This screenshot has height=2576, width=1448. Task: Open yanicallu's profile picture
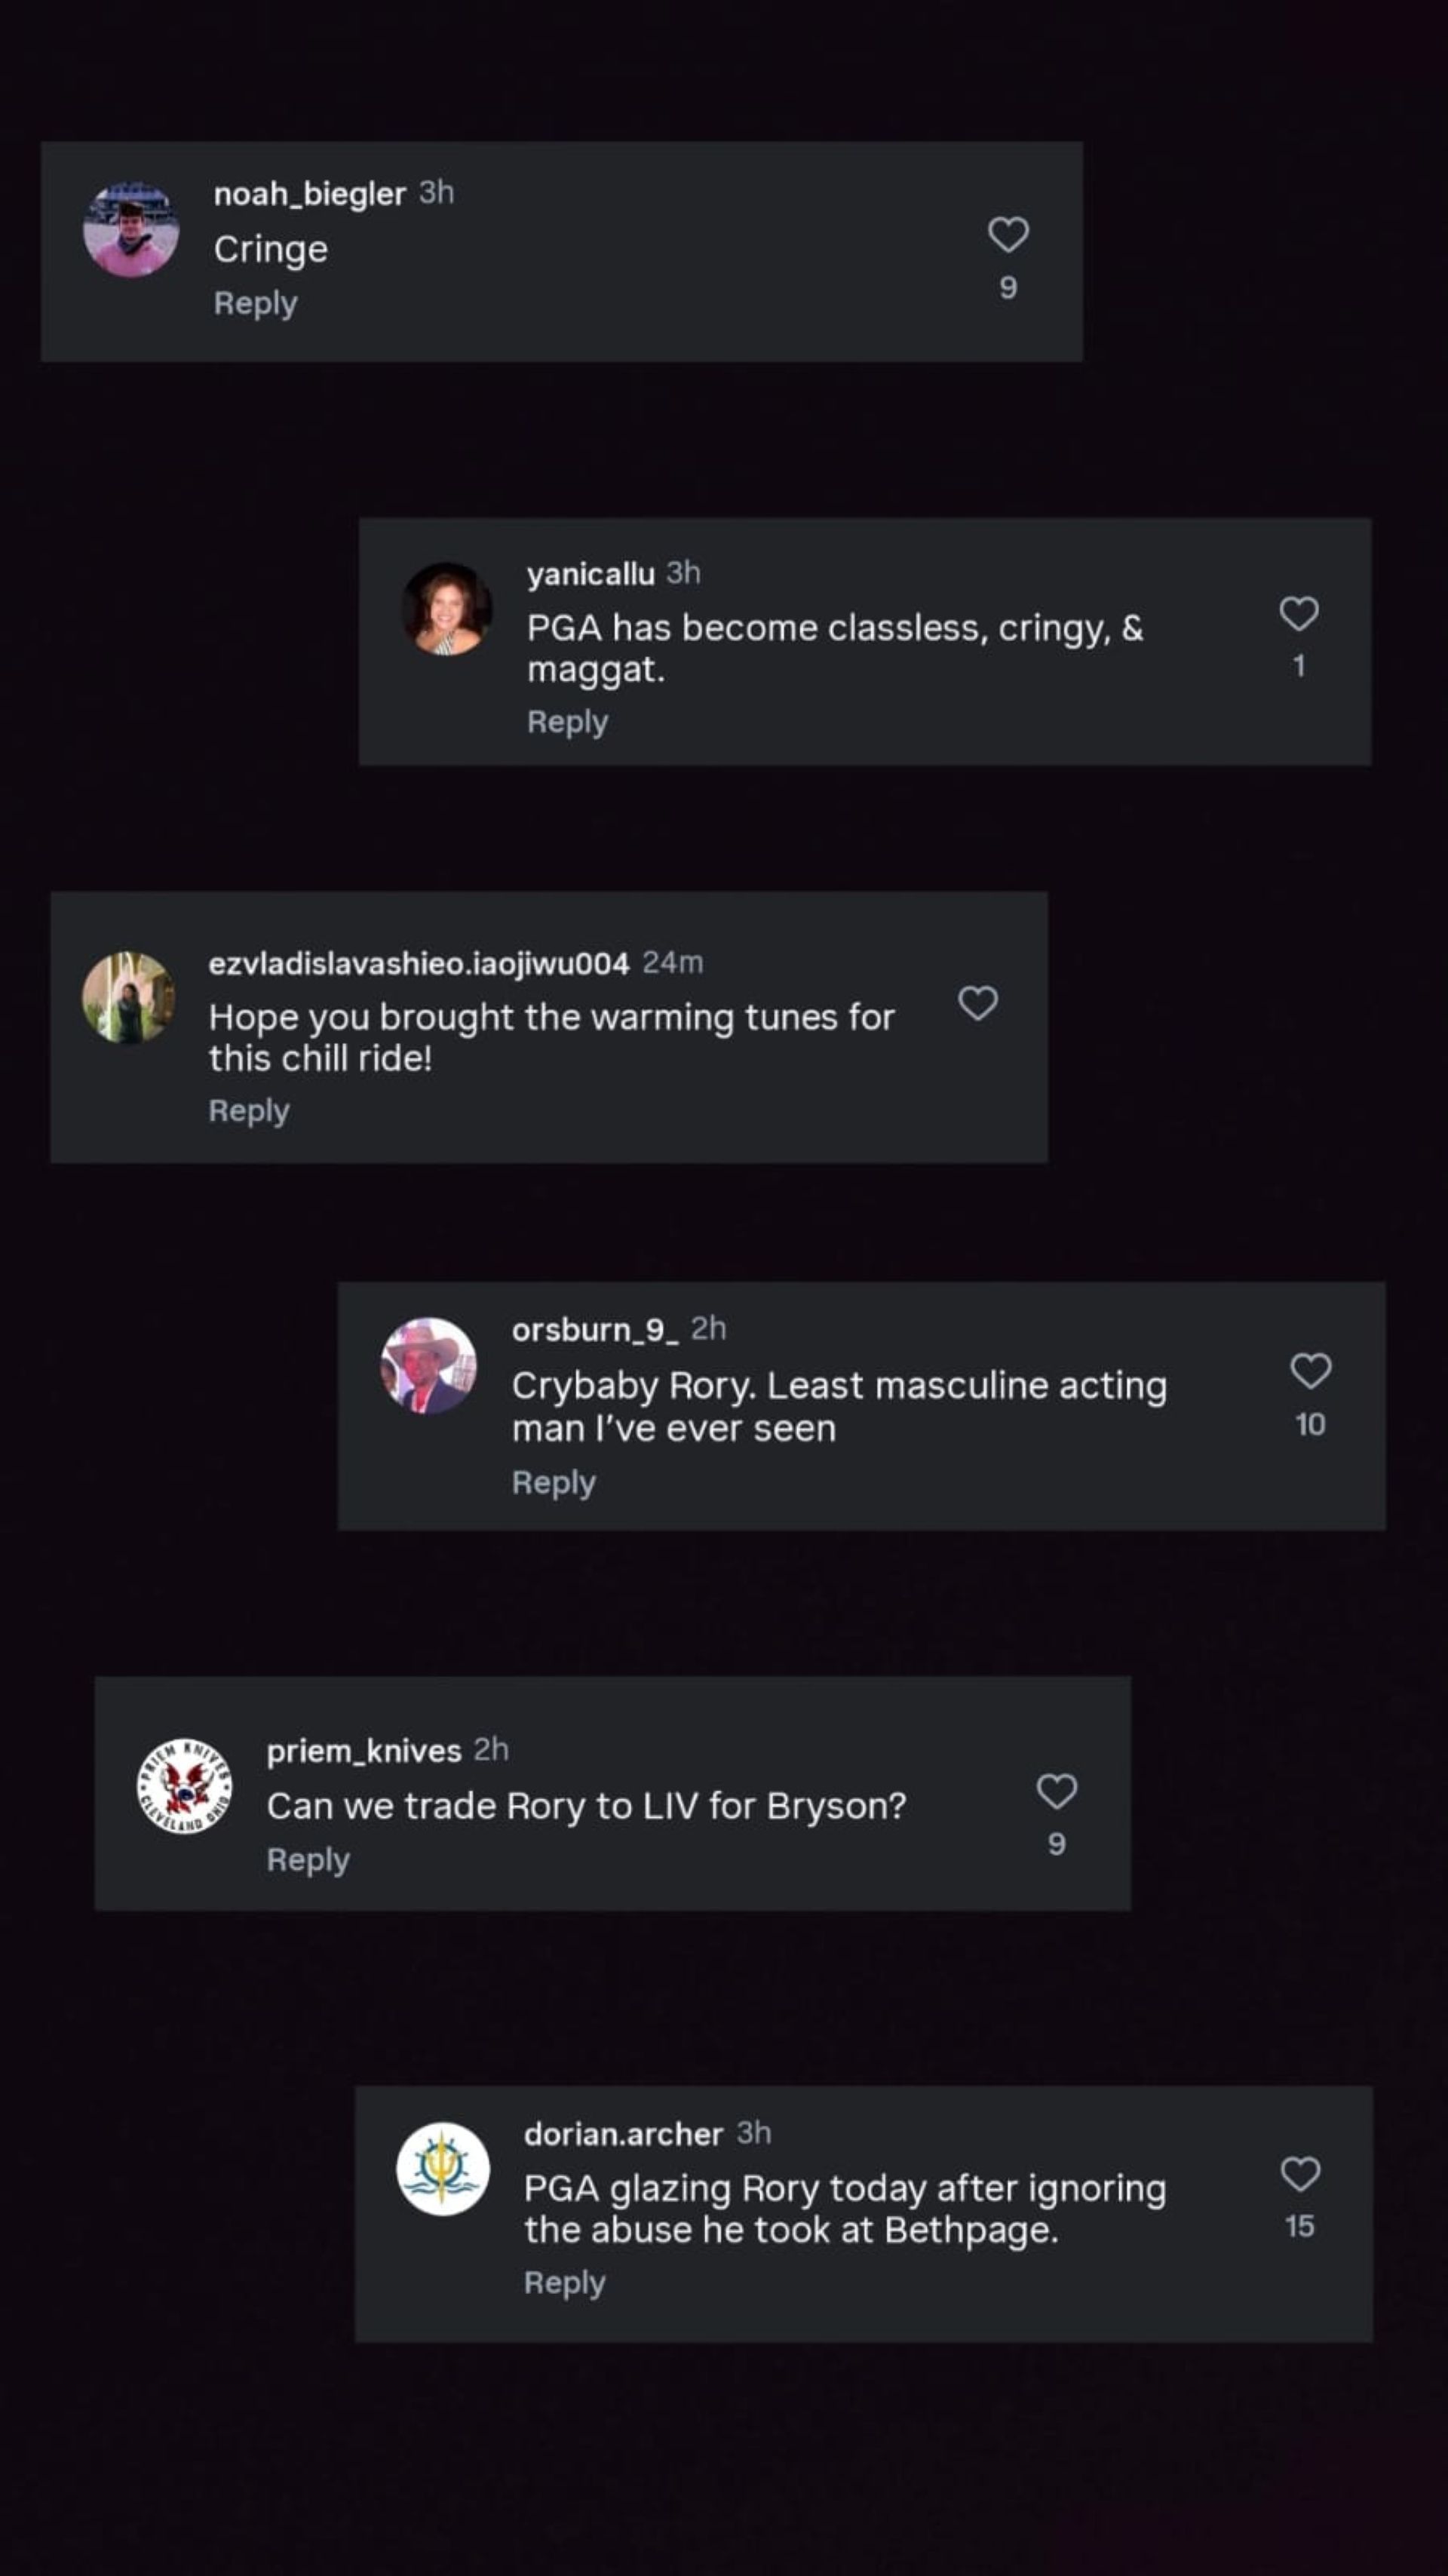pyautogui.click(x=446, y=609)
